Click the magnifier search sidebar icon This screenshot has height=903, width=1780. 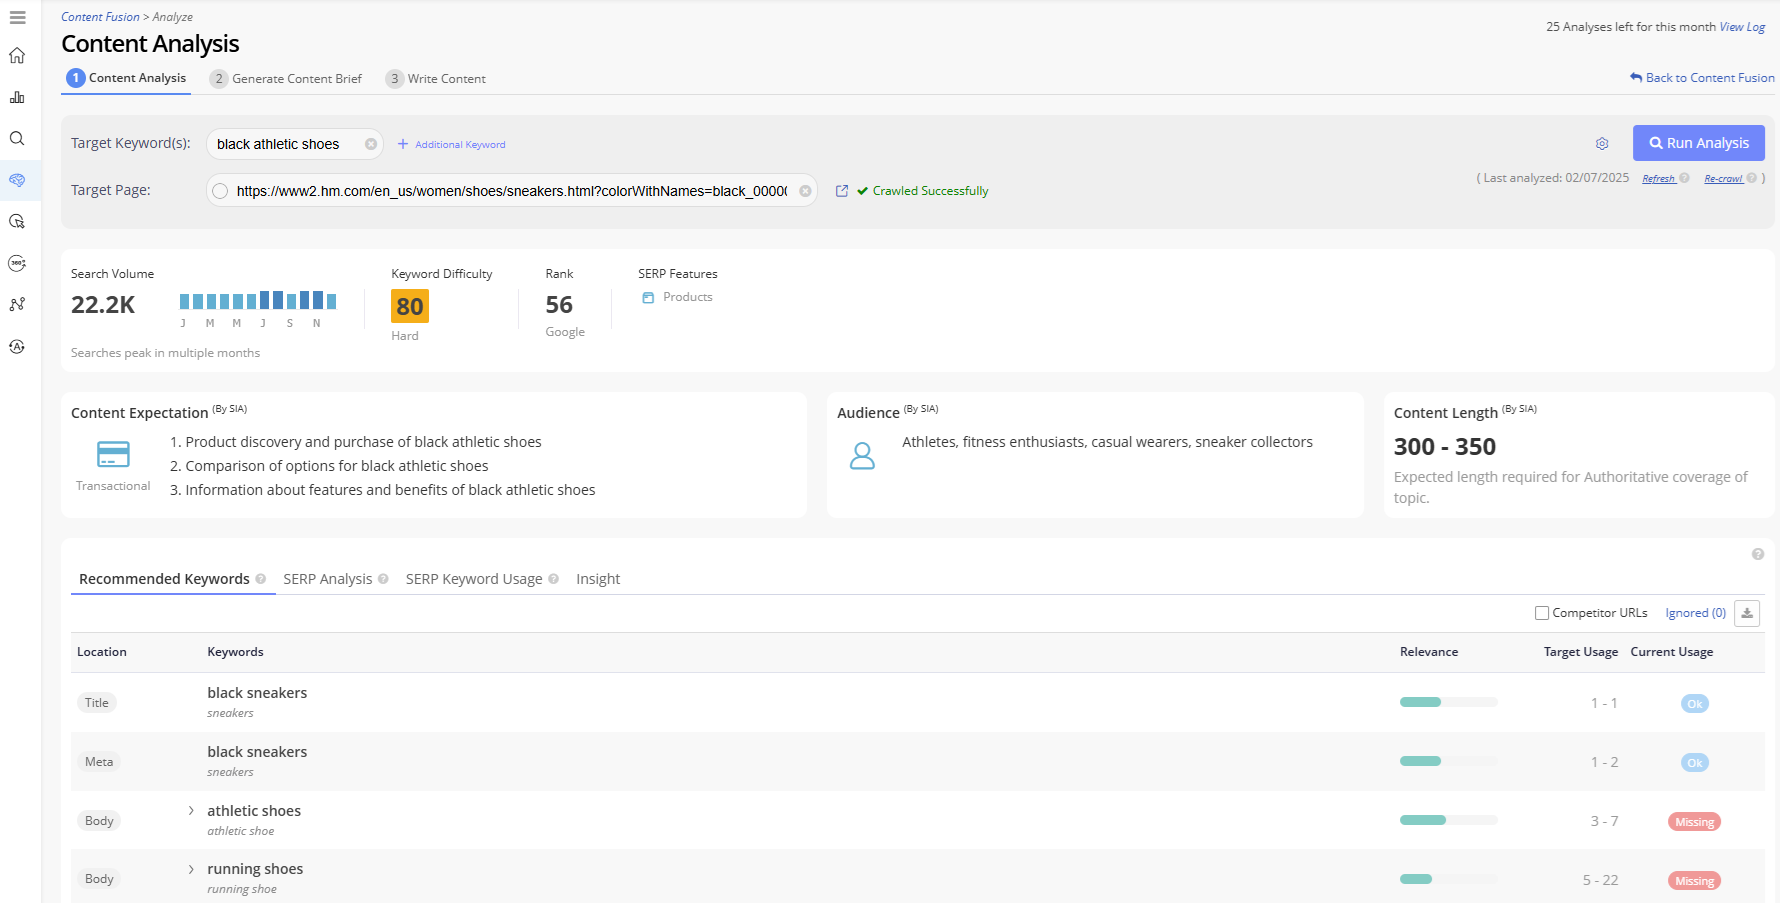[x=17, y=139]
